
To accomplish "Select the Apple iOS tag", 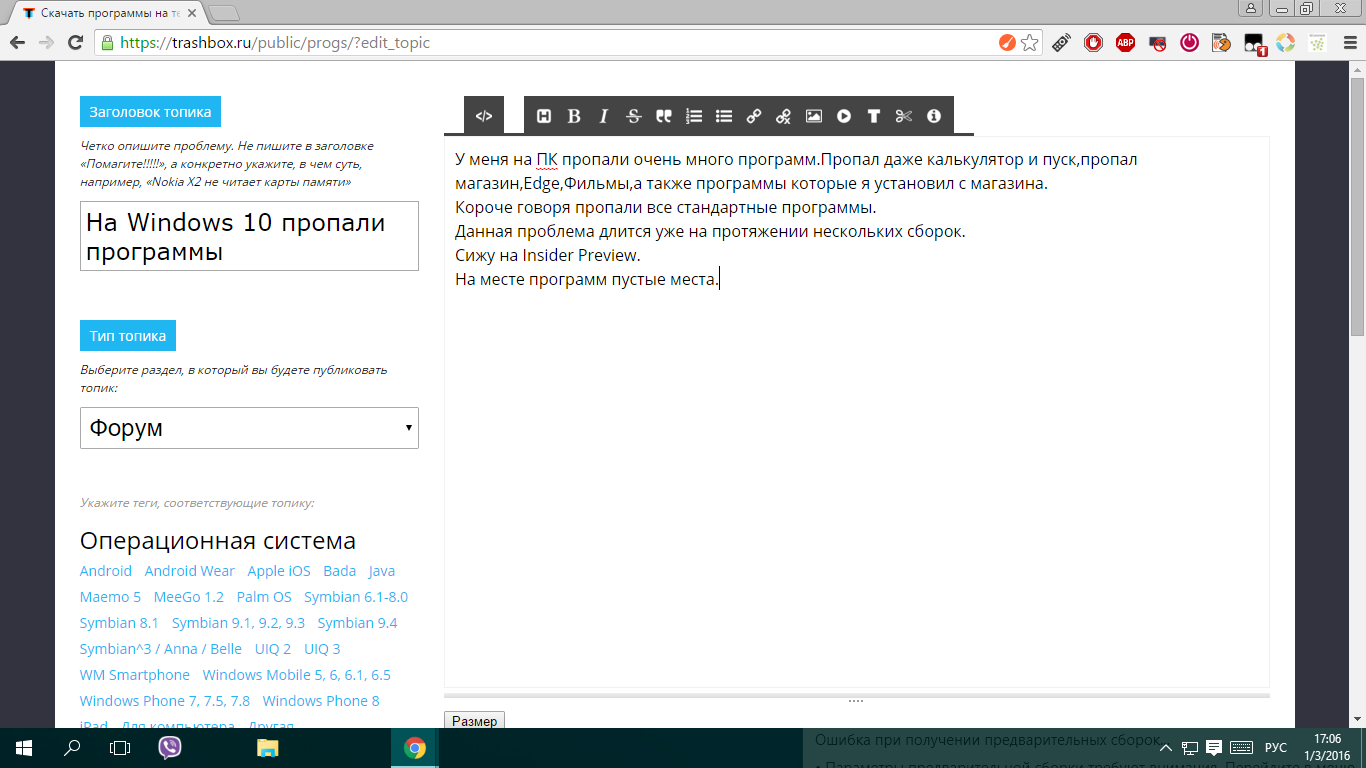I will [279, 571].
